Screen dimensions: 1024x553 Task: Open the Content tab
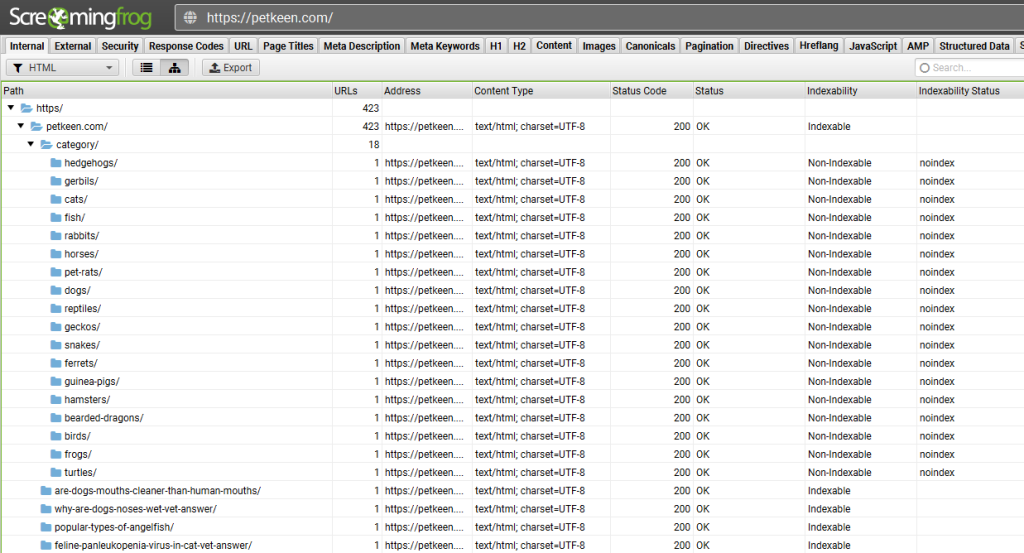tap(554, 45)
